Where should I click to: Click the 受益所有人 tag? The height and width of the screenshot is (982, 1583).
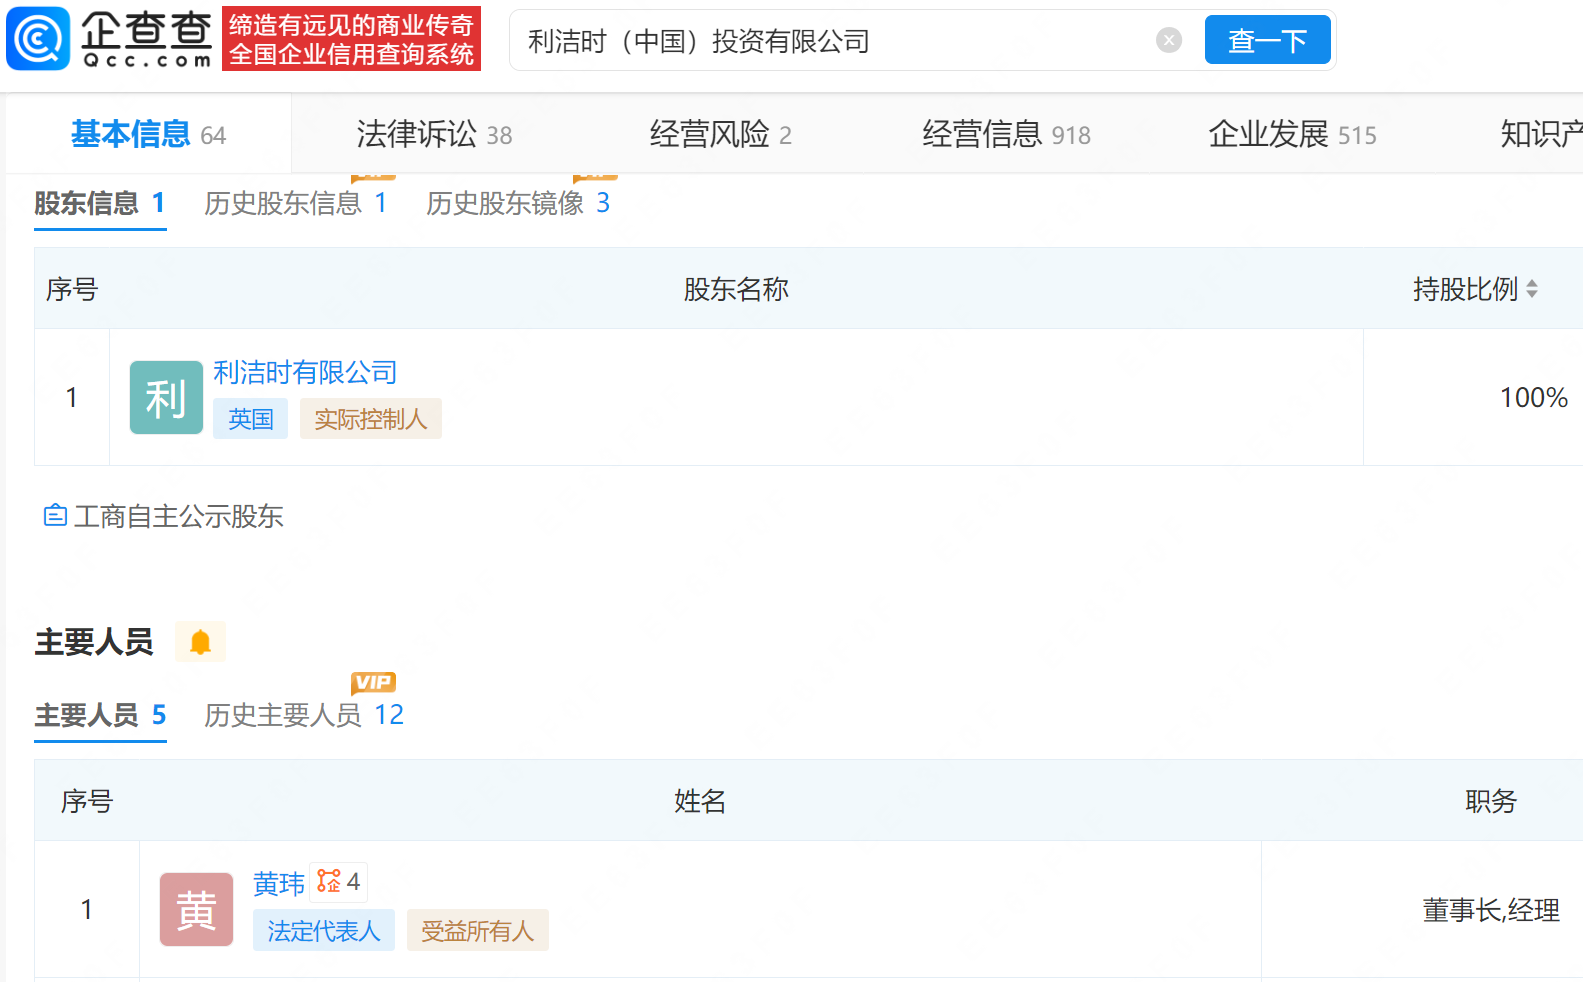point(477,931)
